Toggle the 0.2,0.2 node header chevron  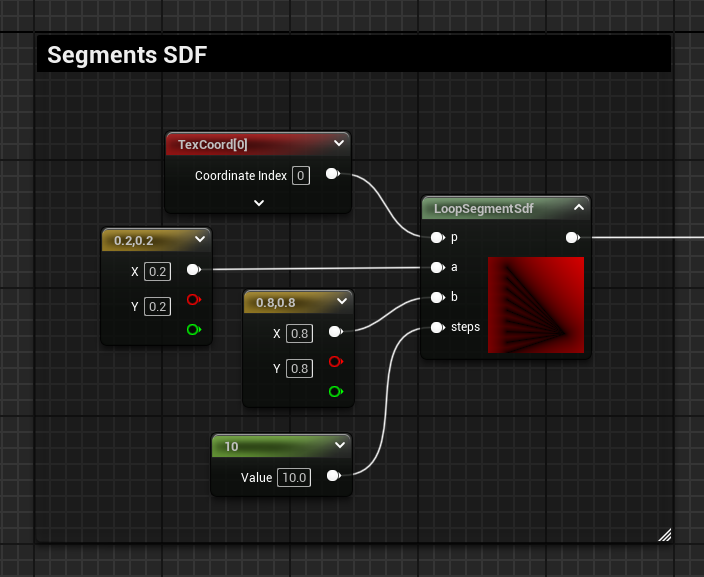tap(199, 240)
